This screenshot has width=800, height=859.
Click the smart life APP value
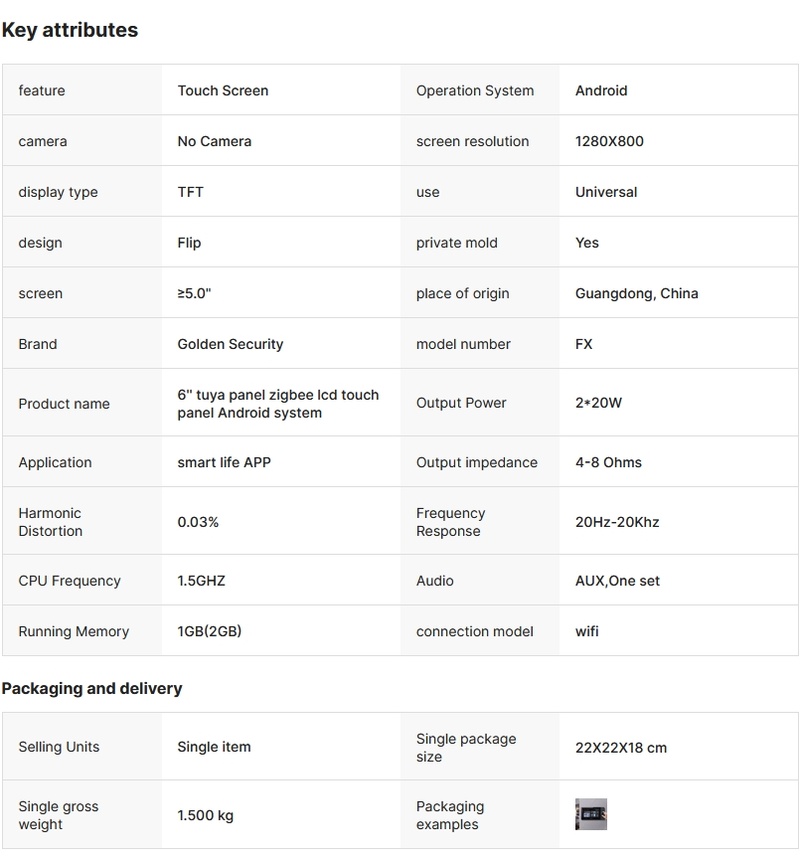point(224,462)
